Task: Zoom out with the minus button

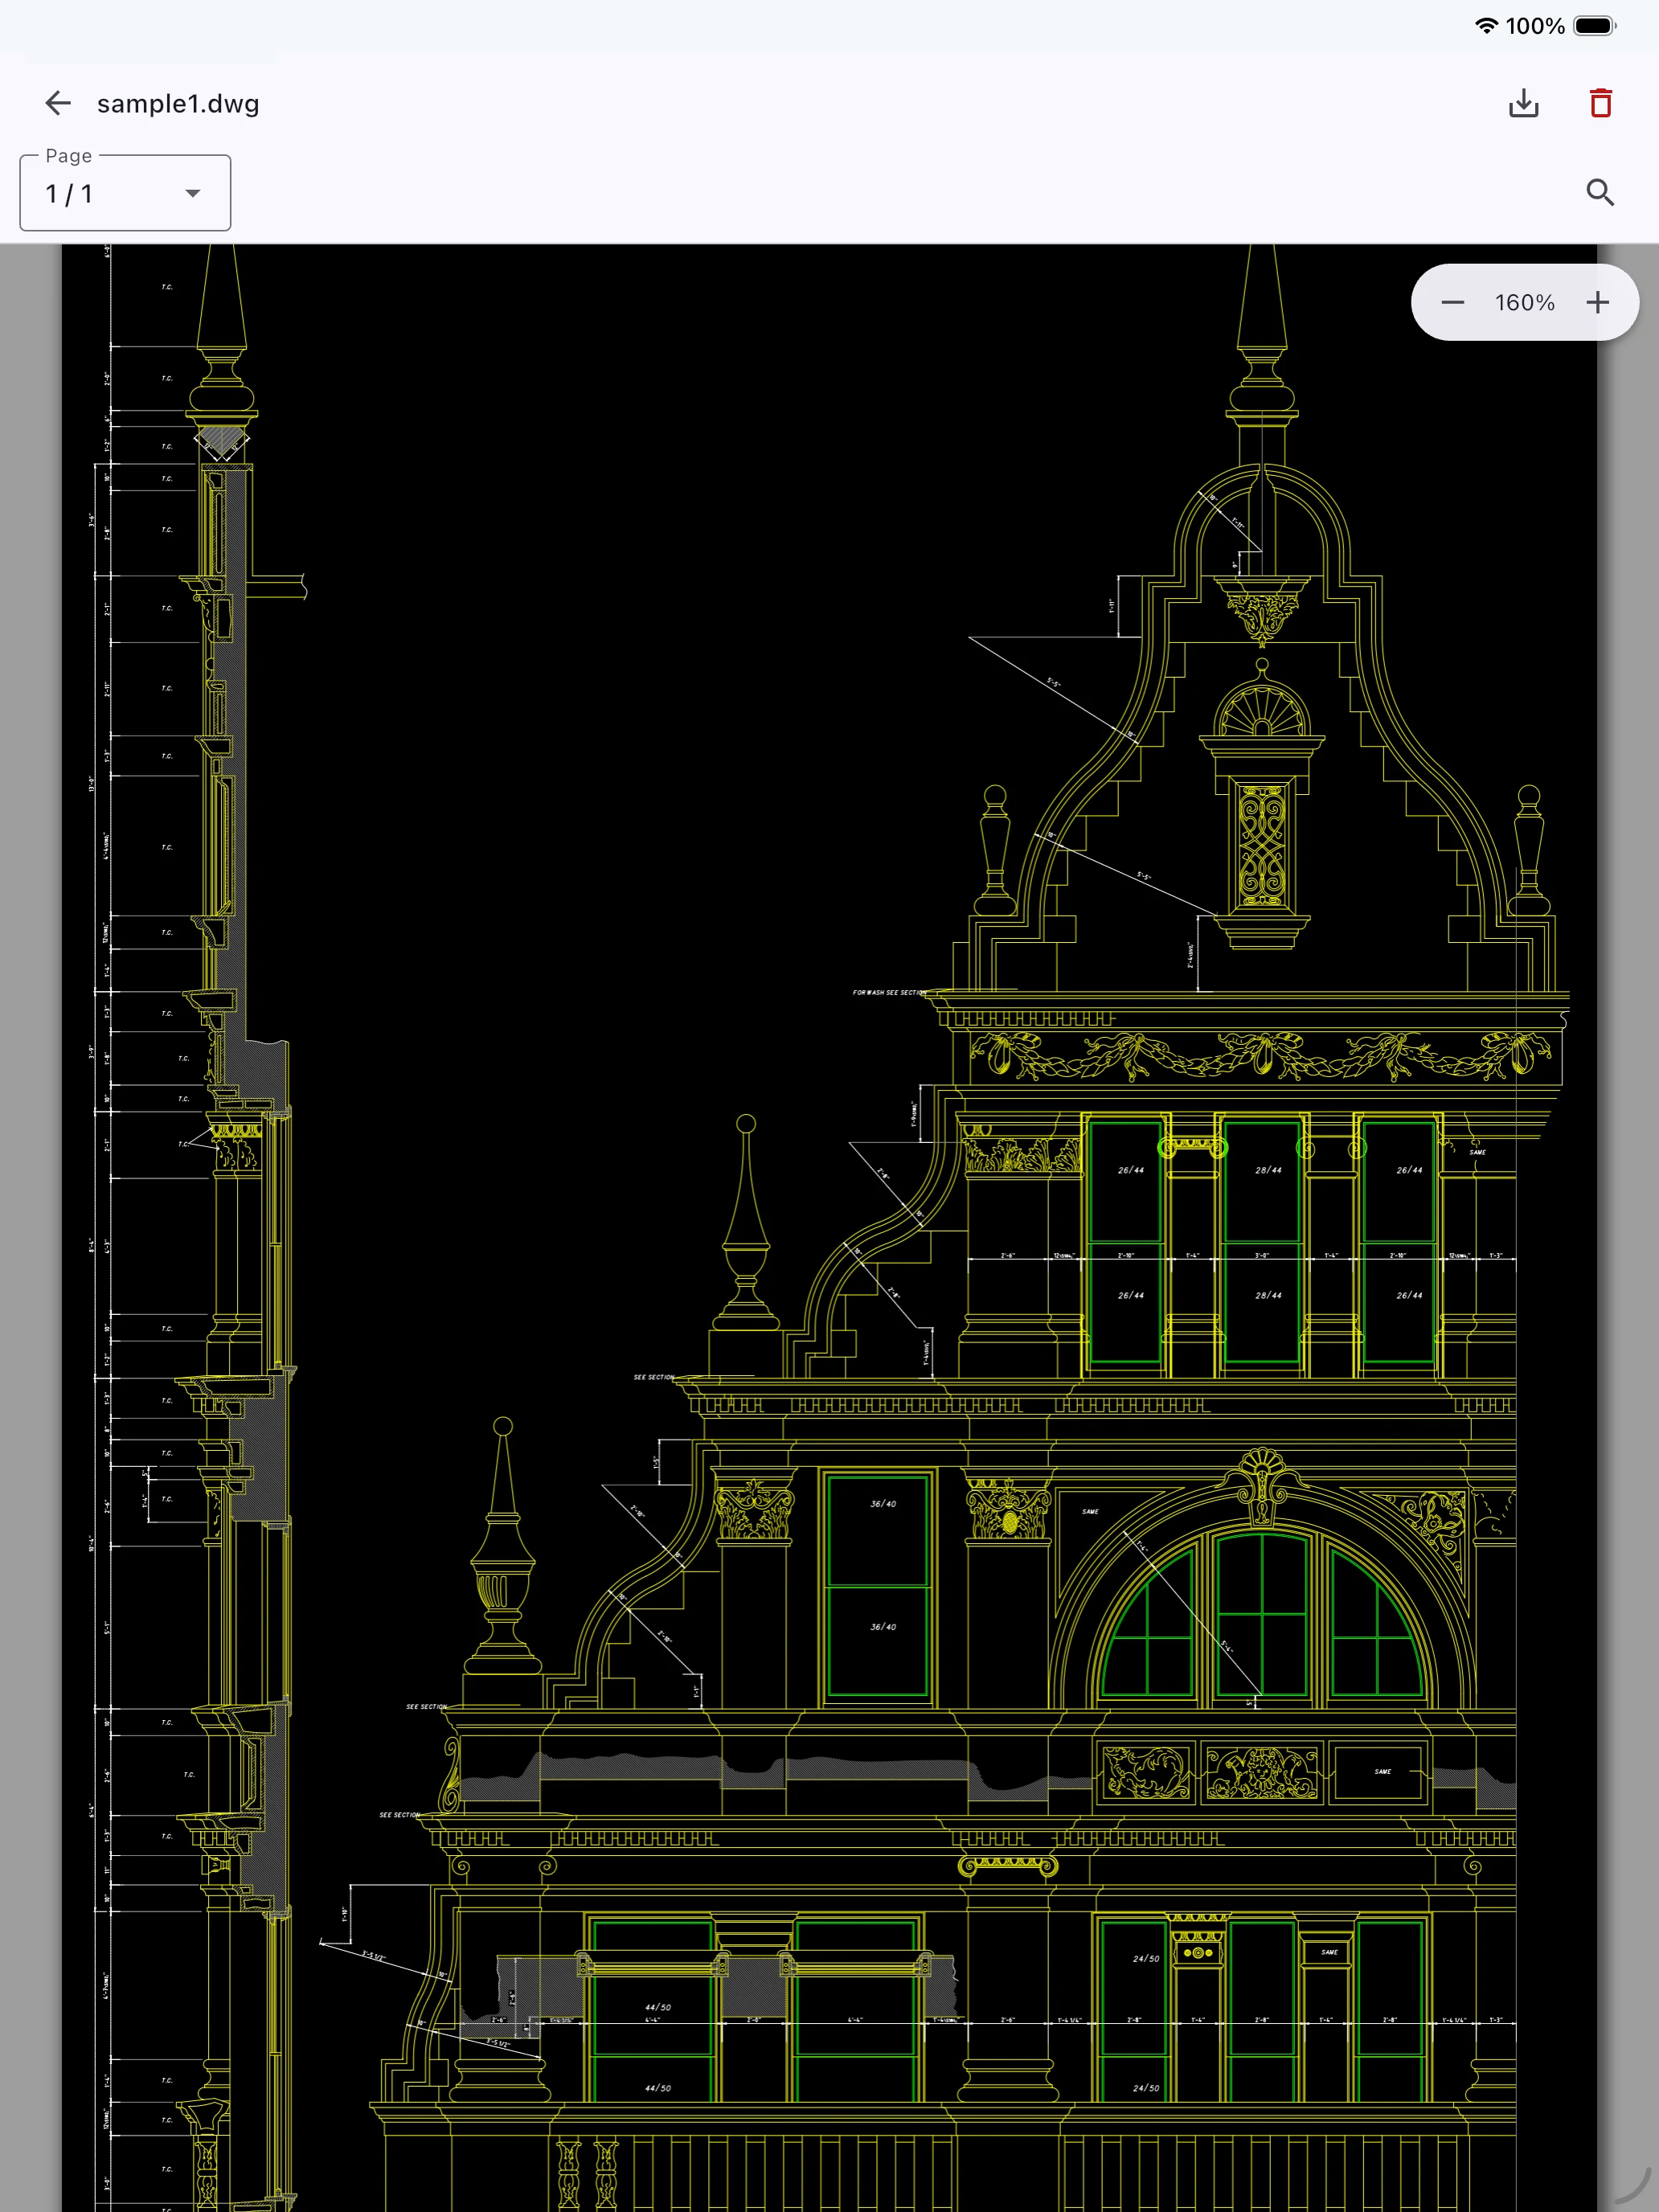Action: (x=1453, y=302)
